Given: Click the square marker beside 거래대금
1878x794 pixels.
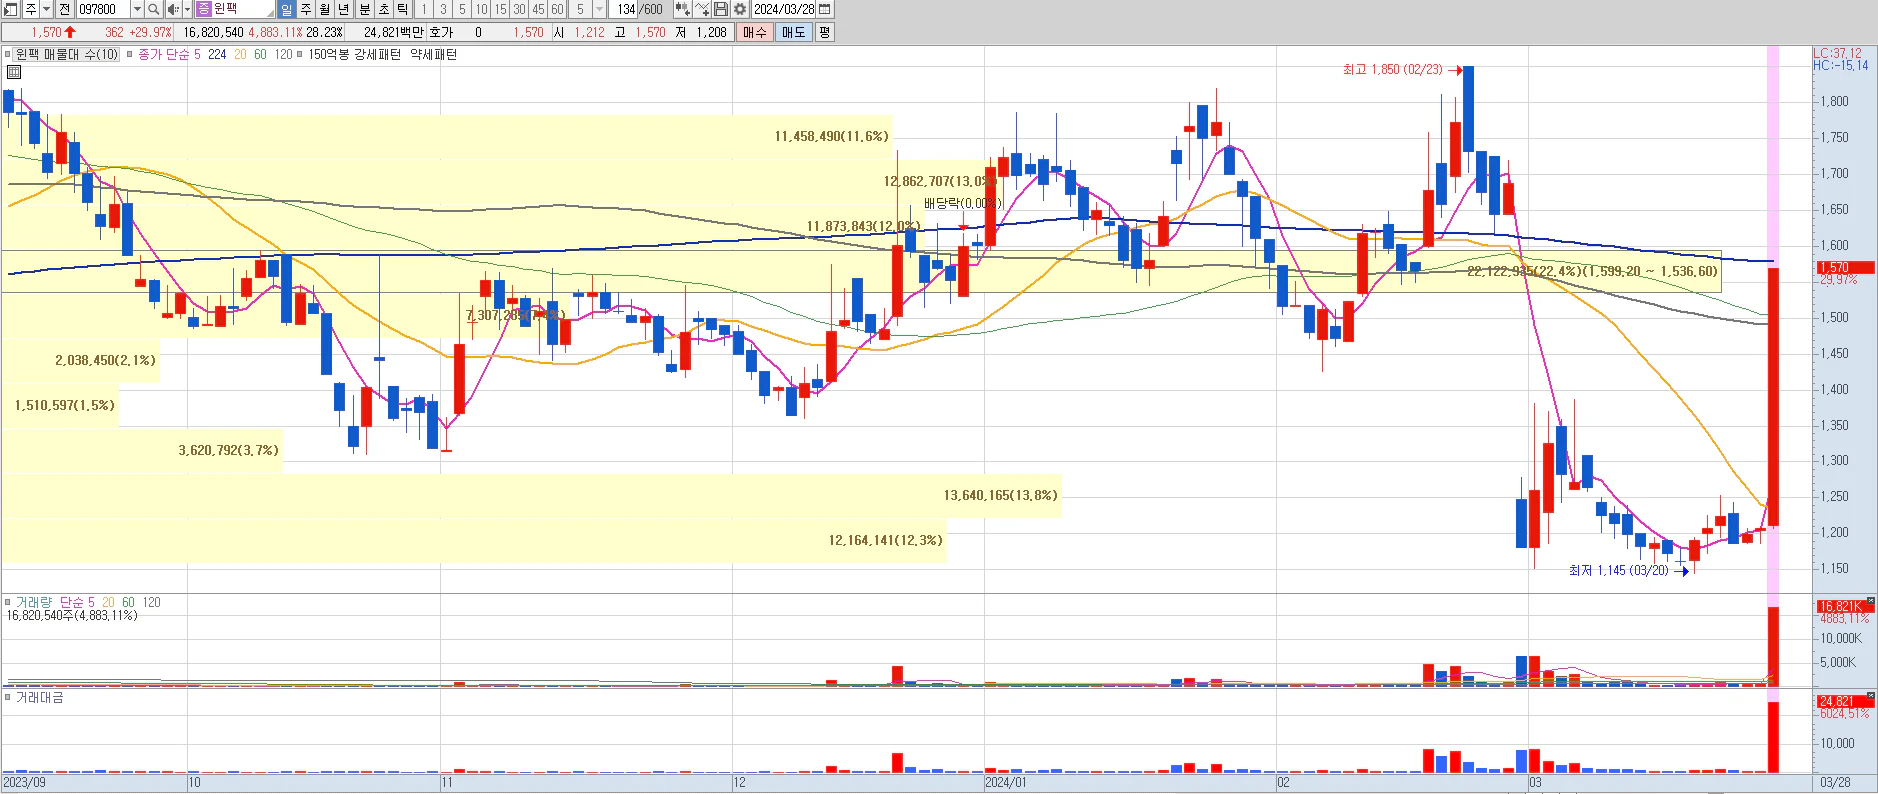Looking at the screenshot, I should (8, 697).
